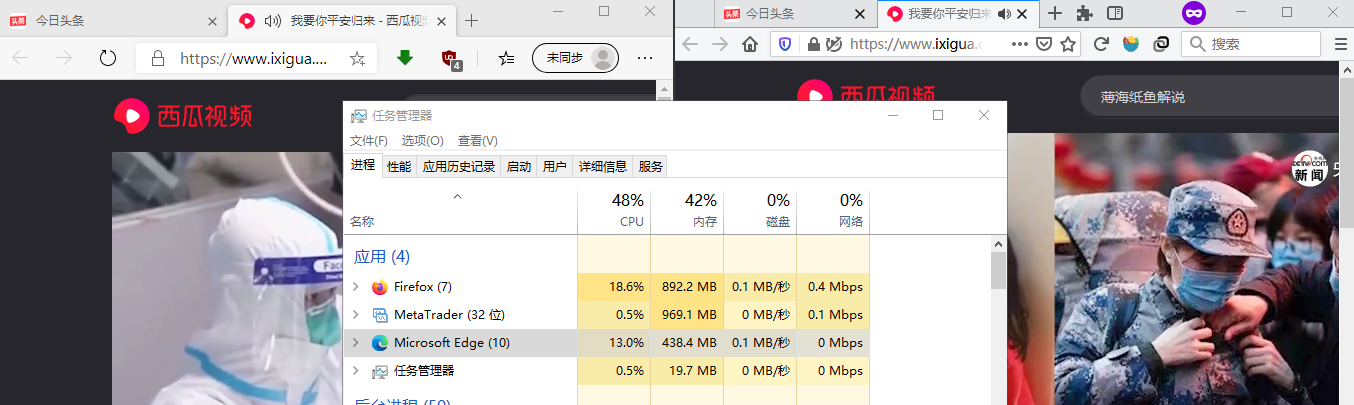
Task: Switch to the 性能 tab
Action: click(x=399, y=167)
